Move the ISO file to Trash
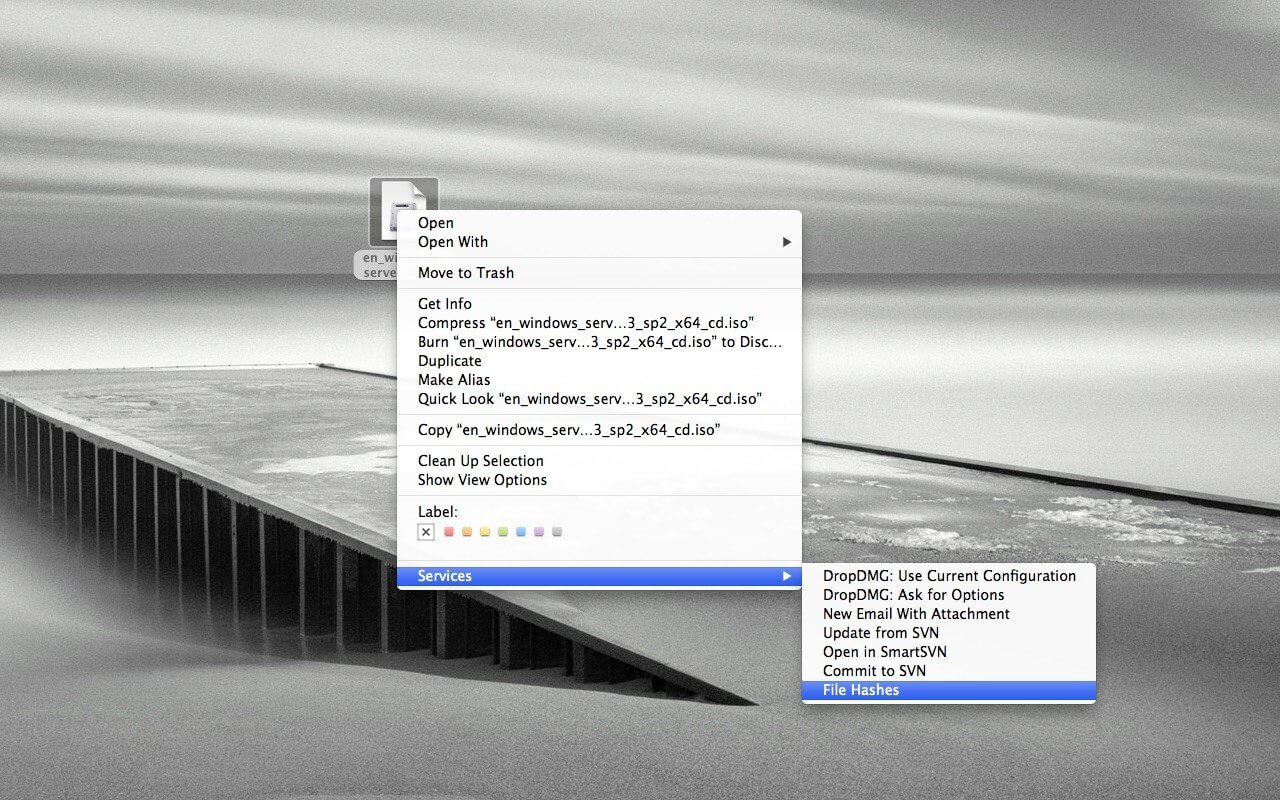The height and width of the screenshot is (800, 1280). [466, 272]
